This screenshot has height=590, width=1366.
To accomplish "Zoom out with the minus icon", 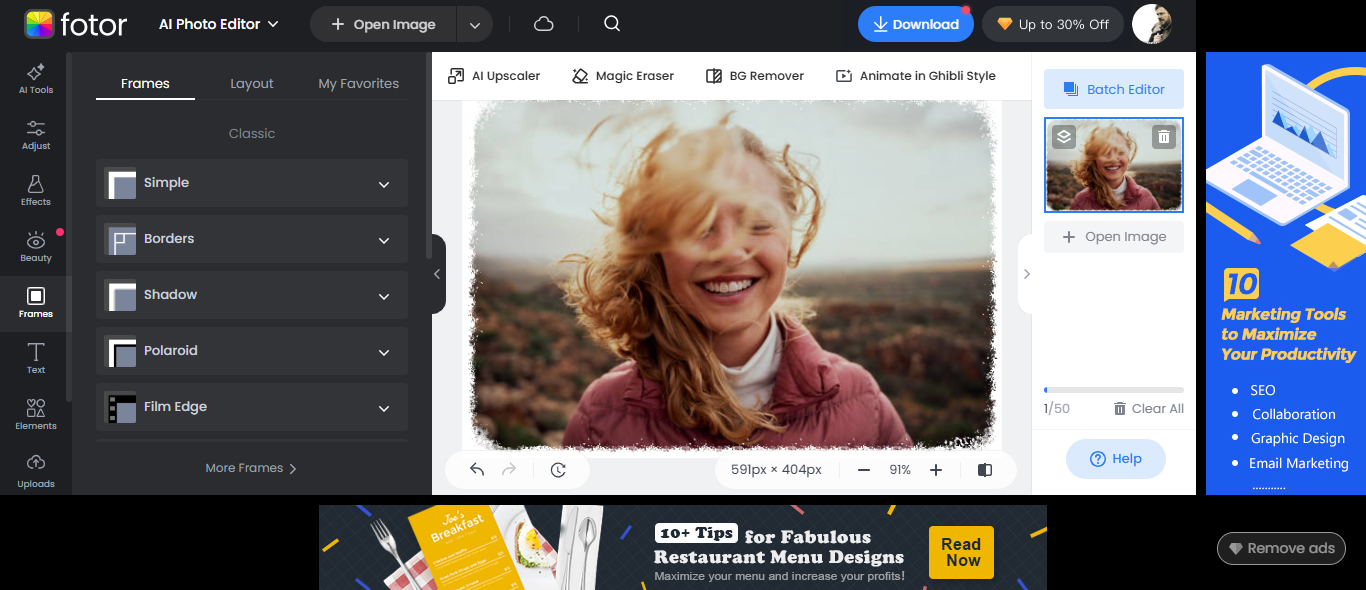I will click(864, 469).
